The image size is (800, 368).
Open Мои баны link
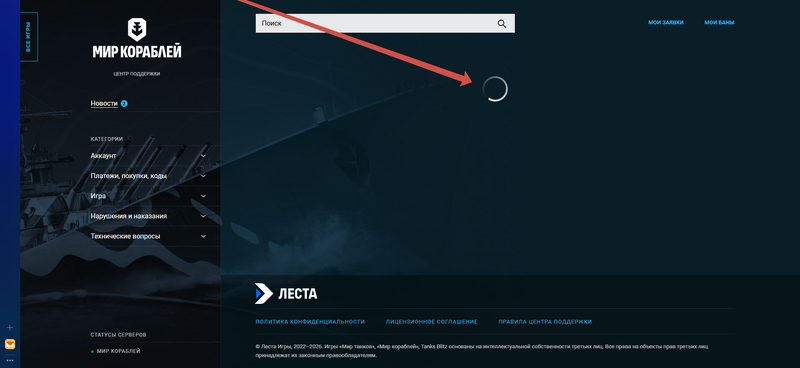coord(719,22)
